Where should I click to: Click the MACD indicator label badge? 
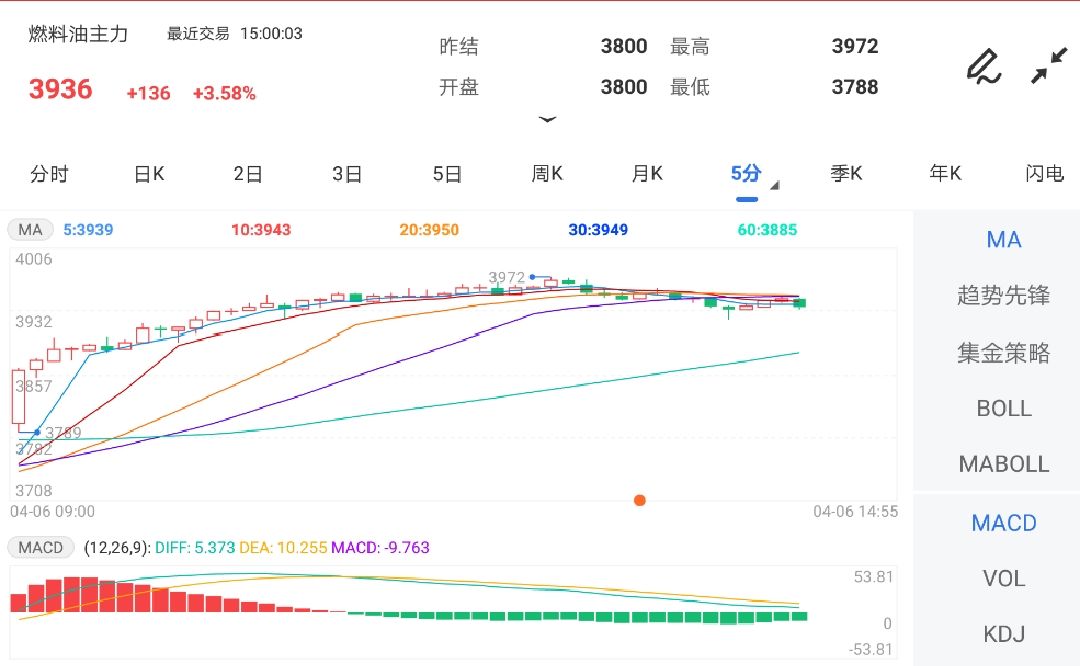(x=41, y=547)
